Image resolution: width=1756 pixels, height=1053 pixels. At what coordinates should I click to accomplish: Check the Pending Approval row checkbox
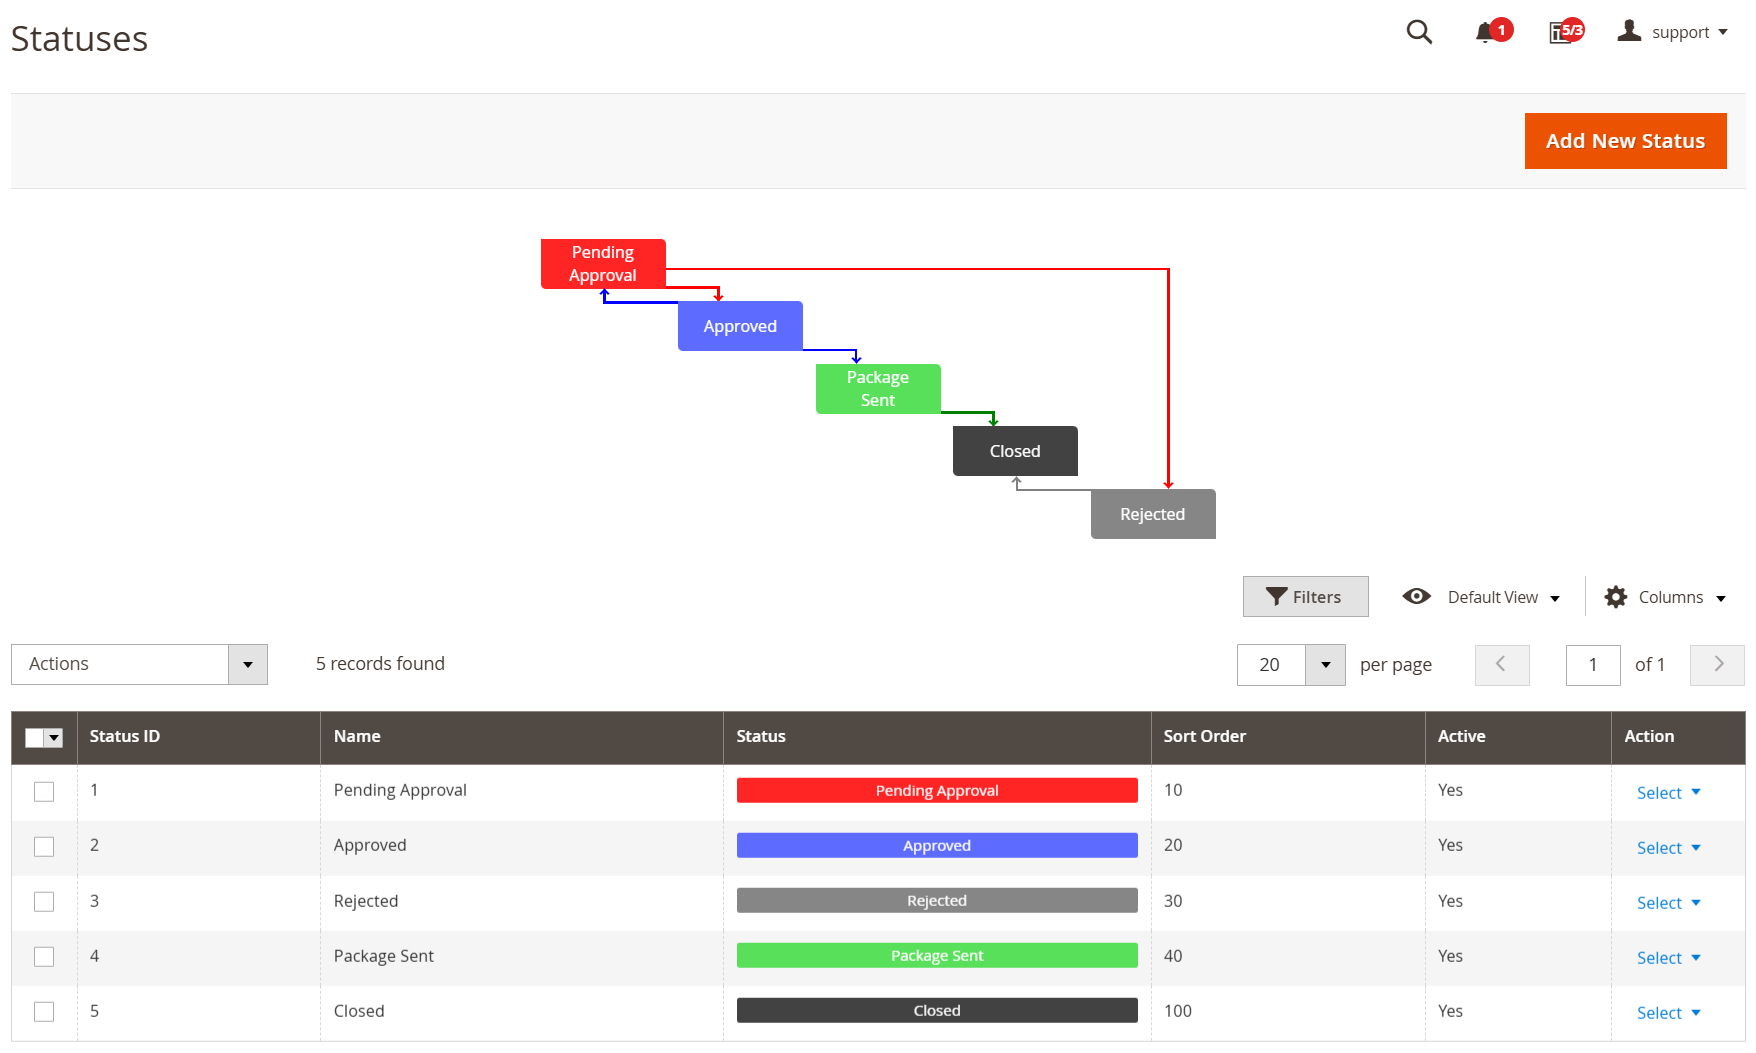point(44,792)
